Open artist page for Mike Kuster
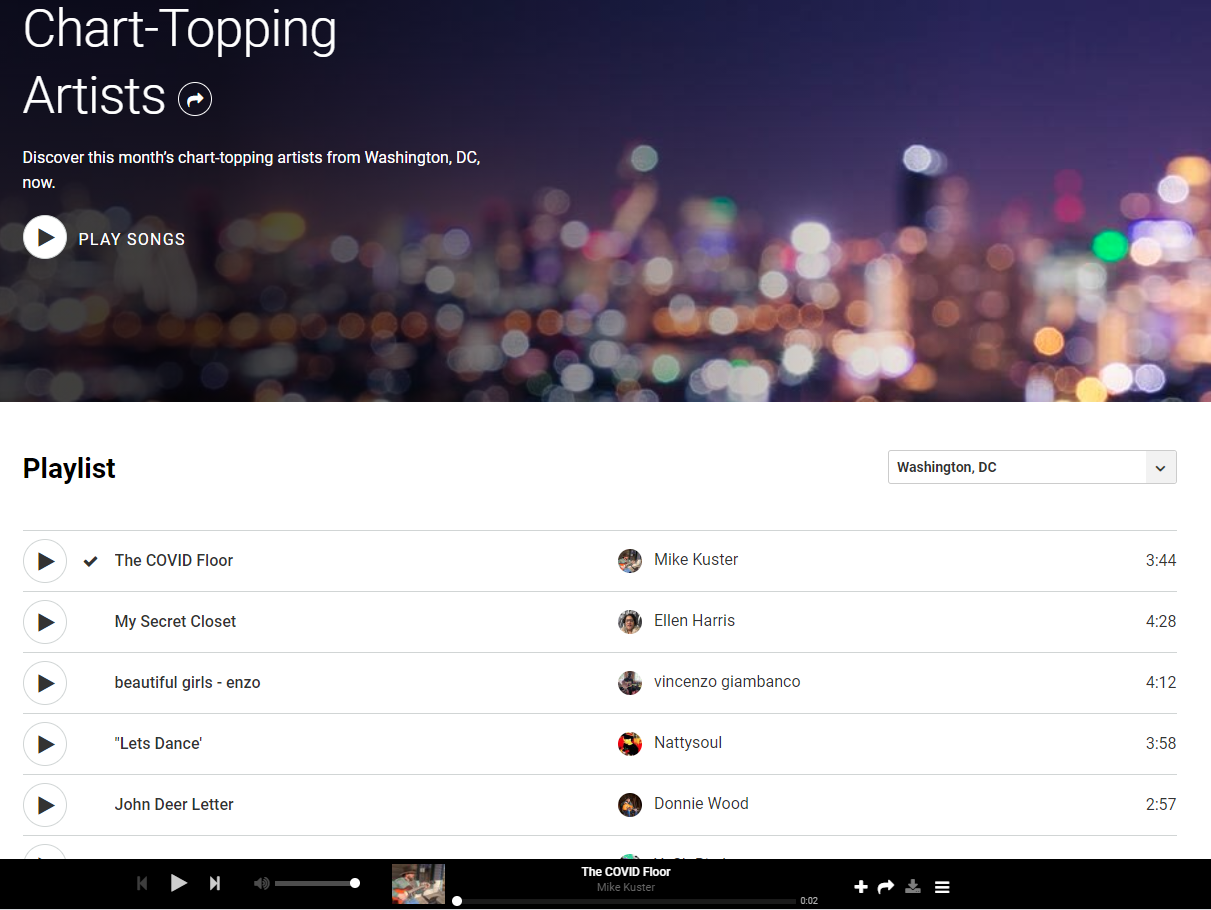This screenshot has width=1211, height=910. pos(696,560)
